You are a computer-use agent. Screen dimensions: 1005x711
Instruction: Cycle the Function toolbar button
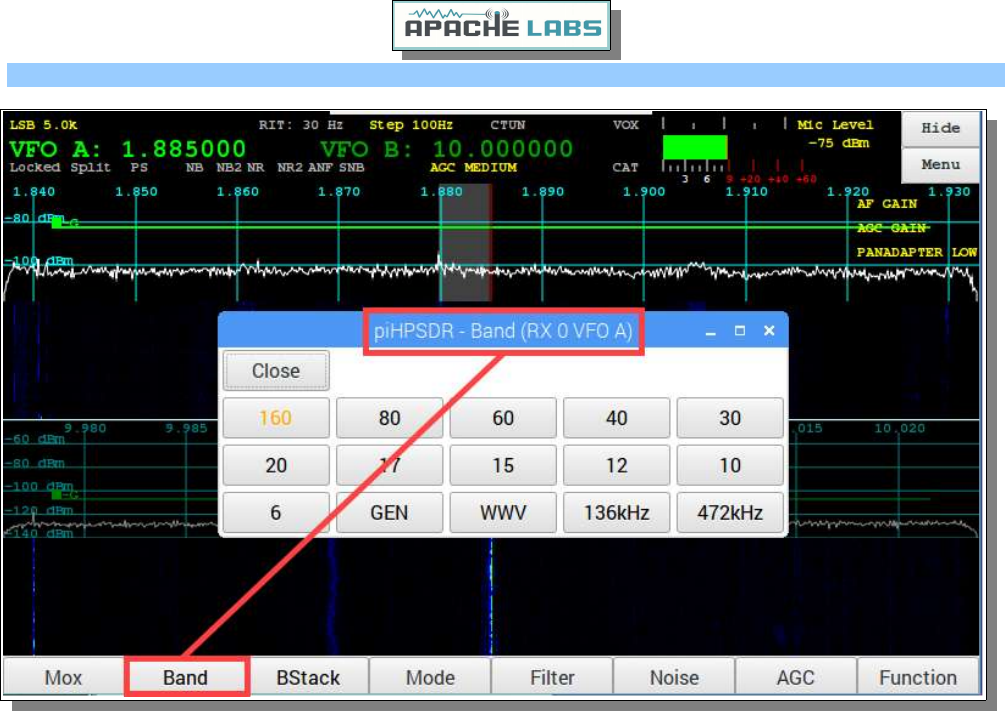(918, 677)
